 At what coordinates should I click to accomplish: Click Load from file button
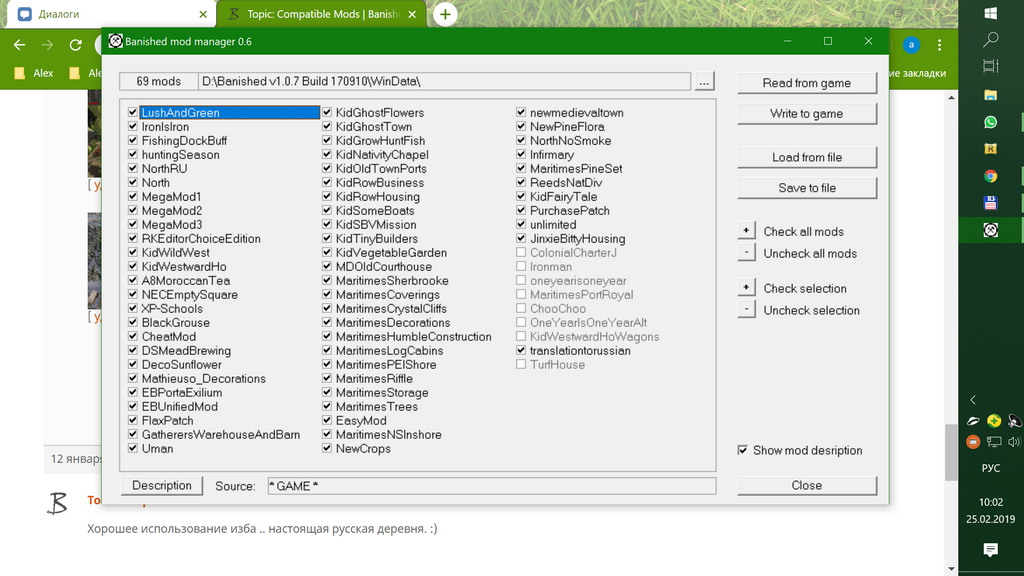(x=807, y=157)
